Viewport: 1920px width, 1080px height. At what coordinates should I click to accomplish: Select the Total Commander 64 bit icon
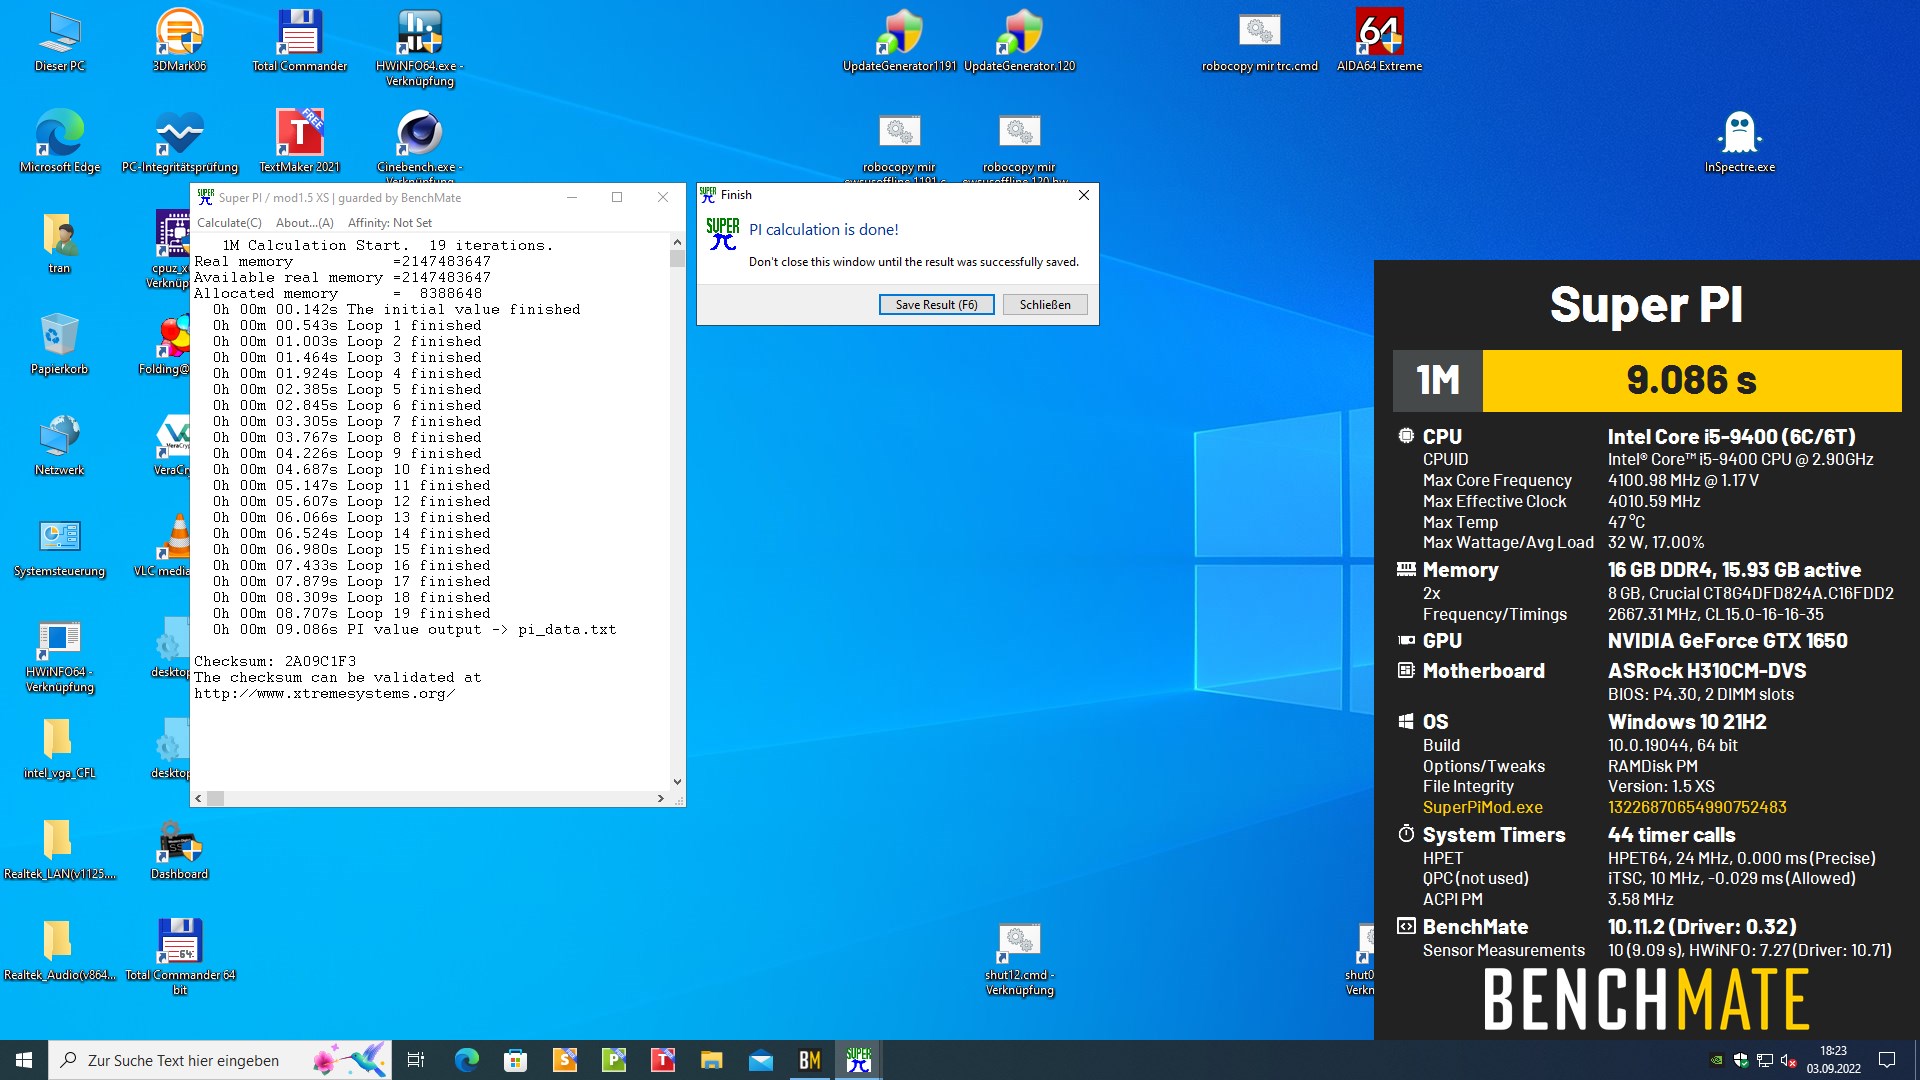coord(180,956)
